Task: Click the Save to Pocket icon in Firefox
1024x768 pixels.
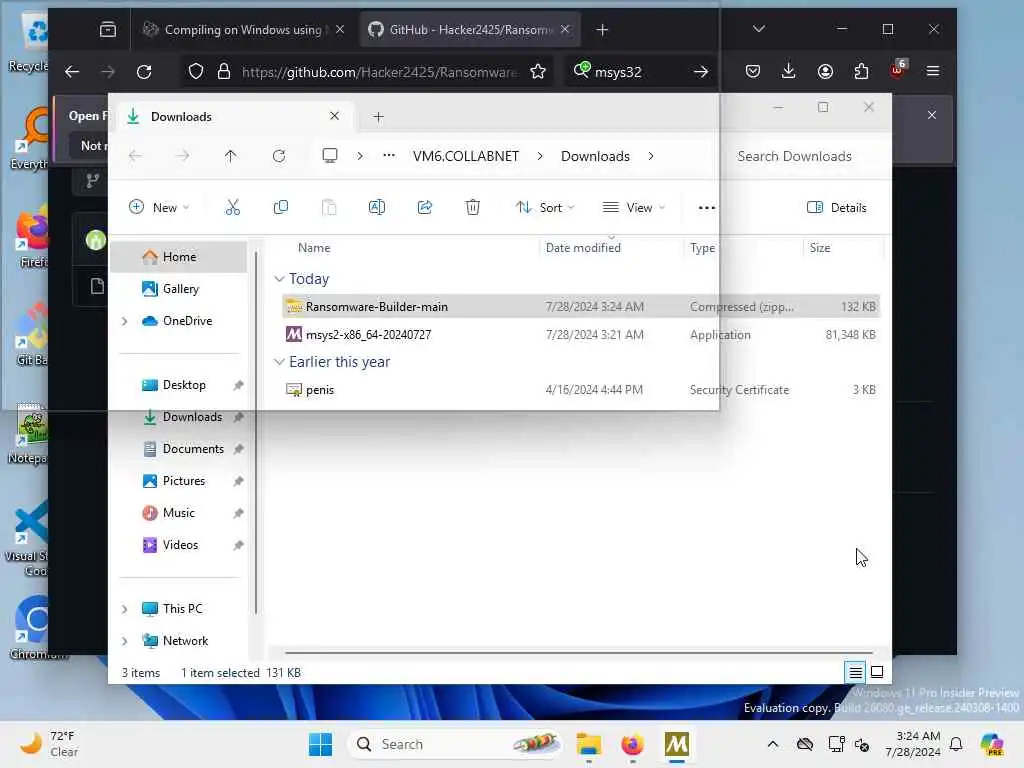Action: point(753,71)
